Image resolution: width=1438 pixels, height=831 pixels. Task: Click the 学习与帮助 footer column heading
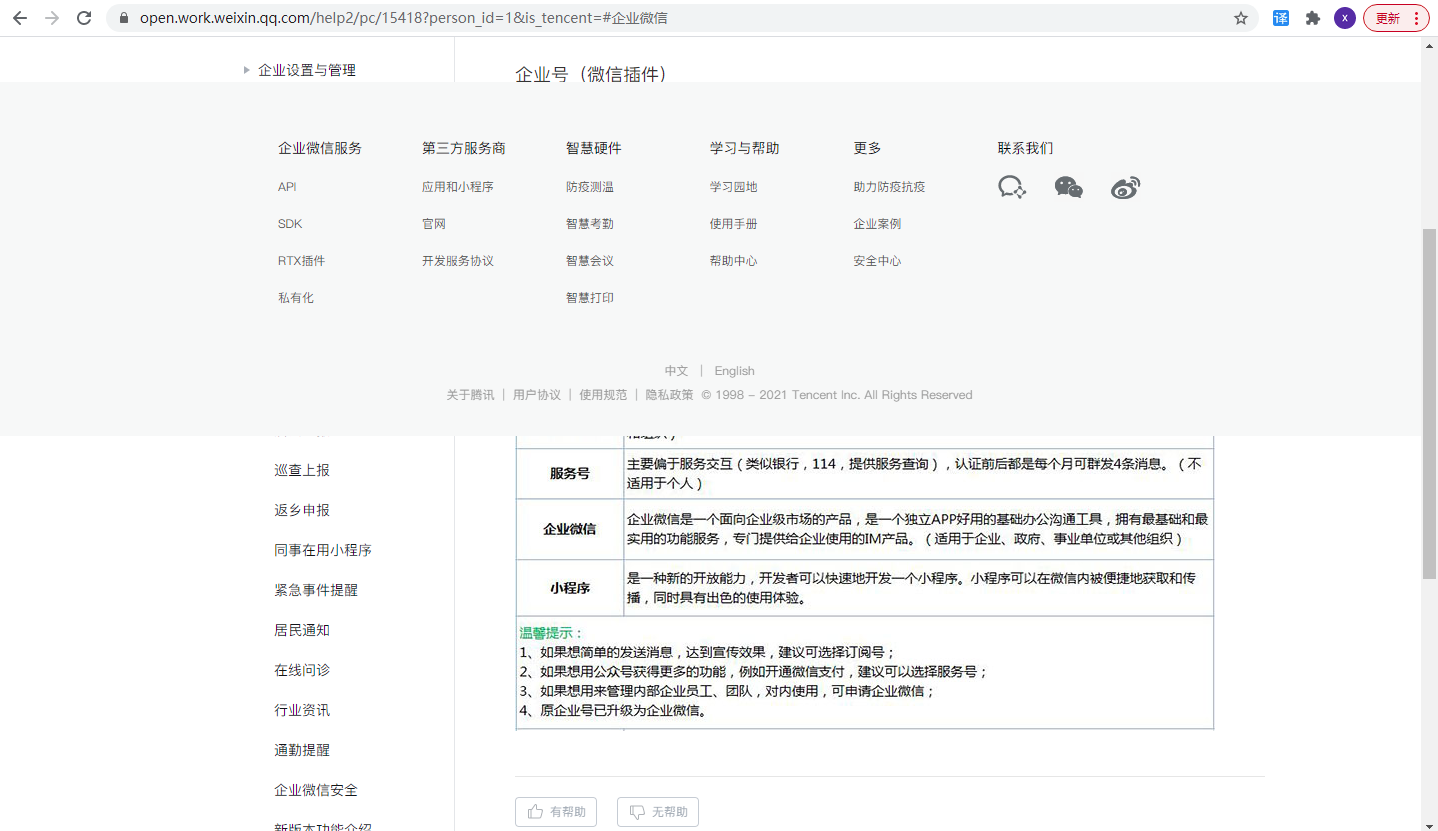pyautogui.click(x=745, y=148)
